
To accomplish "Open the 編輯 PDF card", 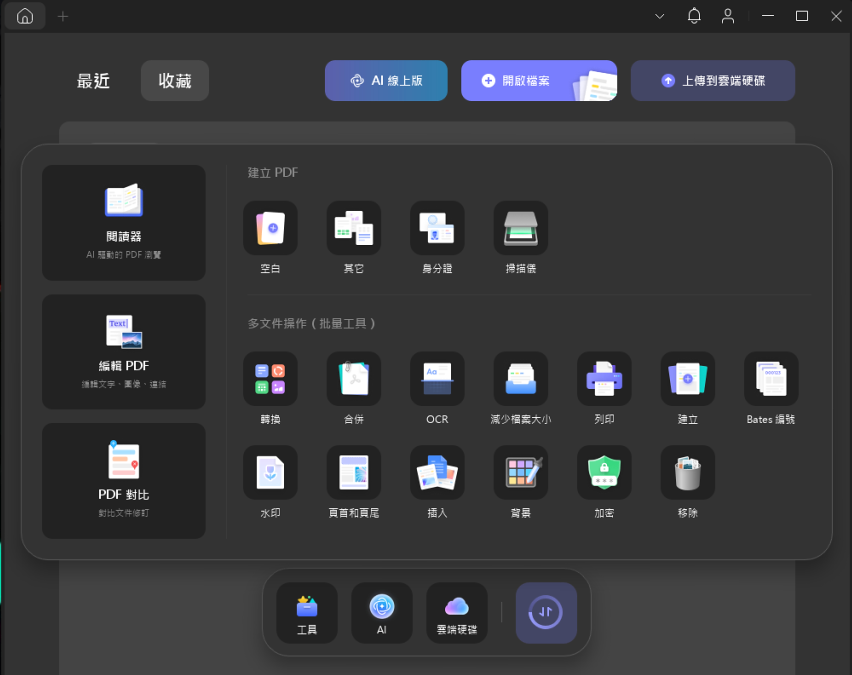I will (124, 352).
